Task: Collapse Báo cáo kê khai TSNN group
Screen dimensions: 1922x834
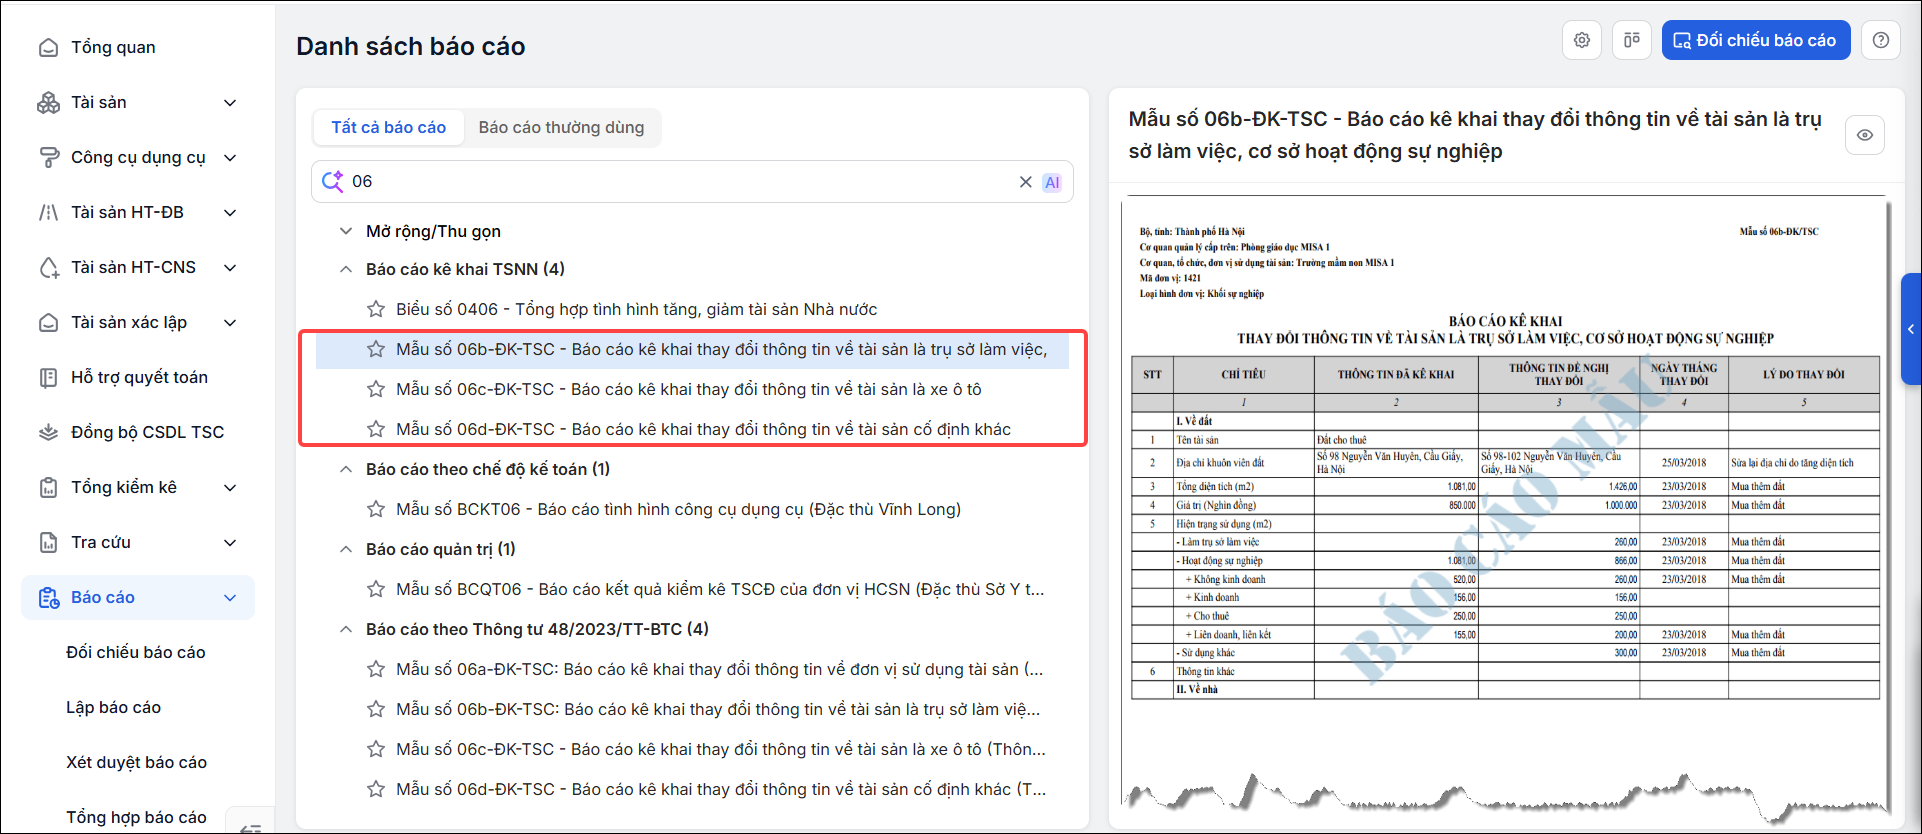Action: click(x=346, y=269)
